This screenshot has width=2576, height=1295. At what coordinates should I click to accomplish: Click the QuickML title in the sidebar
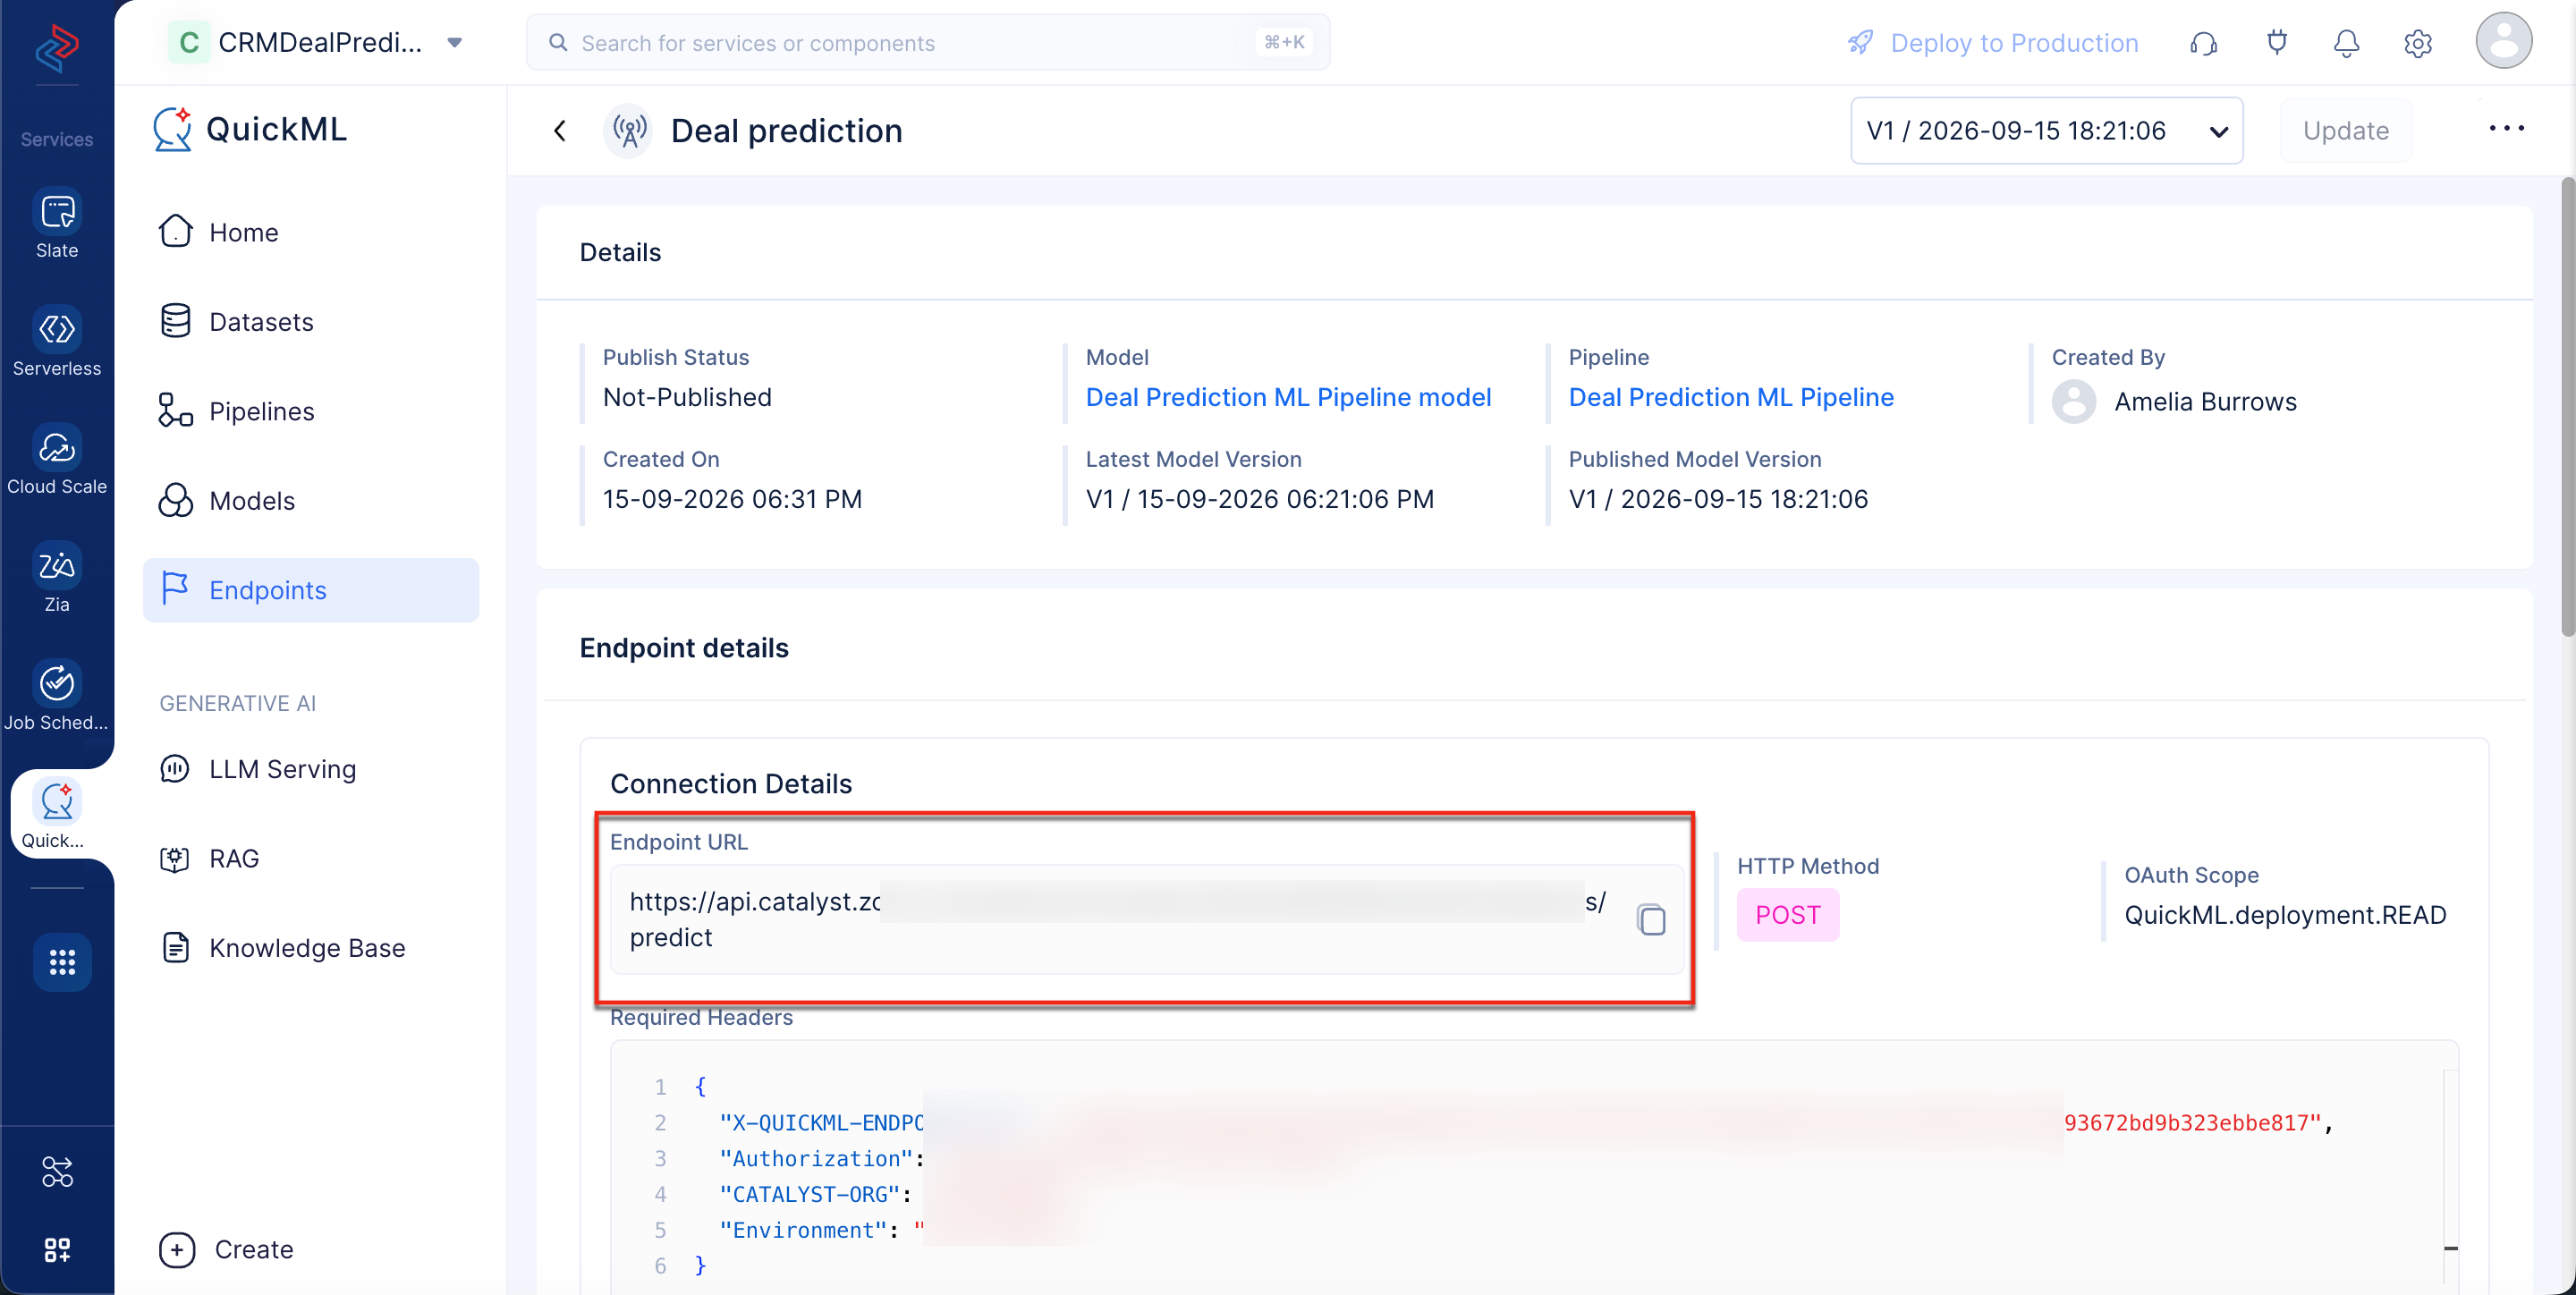[x=276, y=129]
